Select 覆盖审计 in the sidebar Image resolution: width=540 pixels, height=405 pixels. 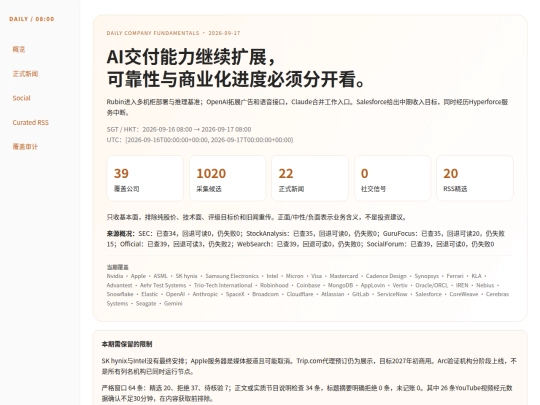point(25,147)
